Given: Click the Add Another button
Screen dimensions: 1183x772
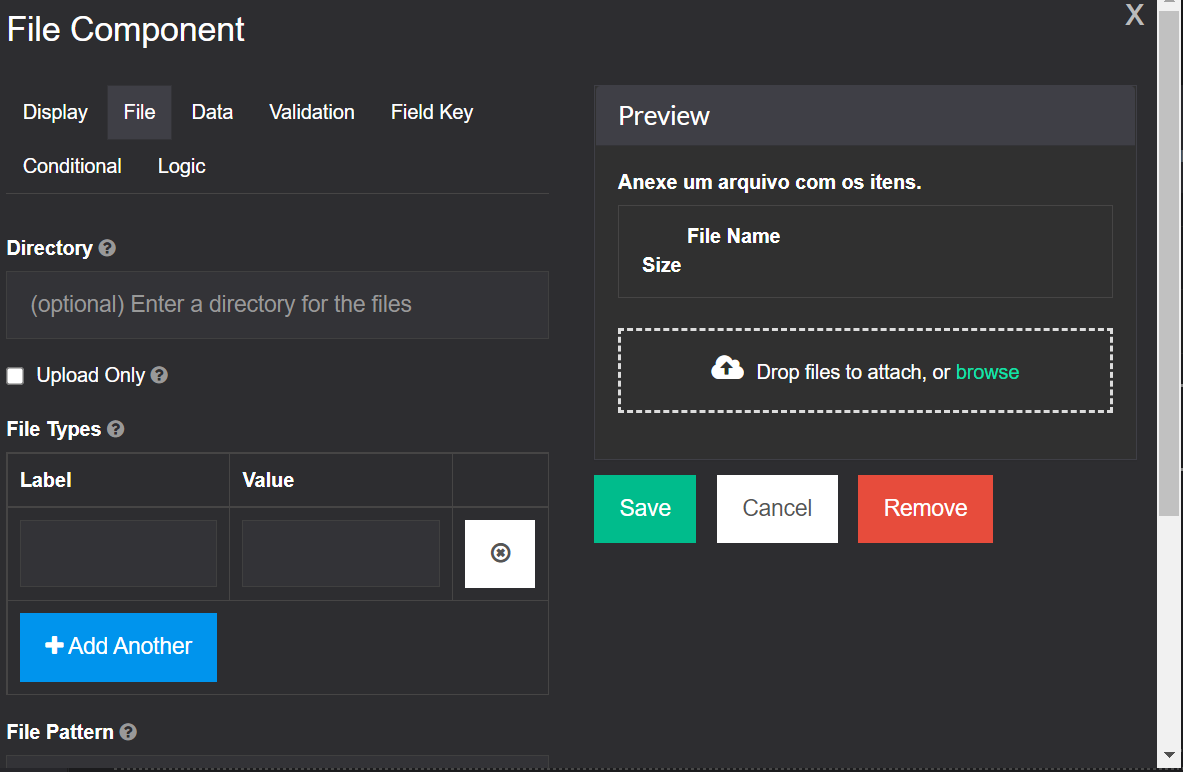Looking at the screenshot, I should [x=118, y=646].
